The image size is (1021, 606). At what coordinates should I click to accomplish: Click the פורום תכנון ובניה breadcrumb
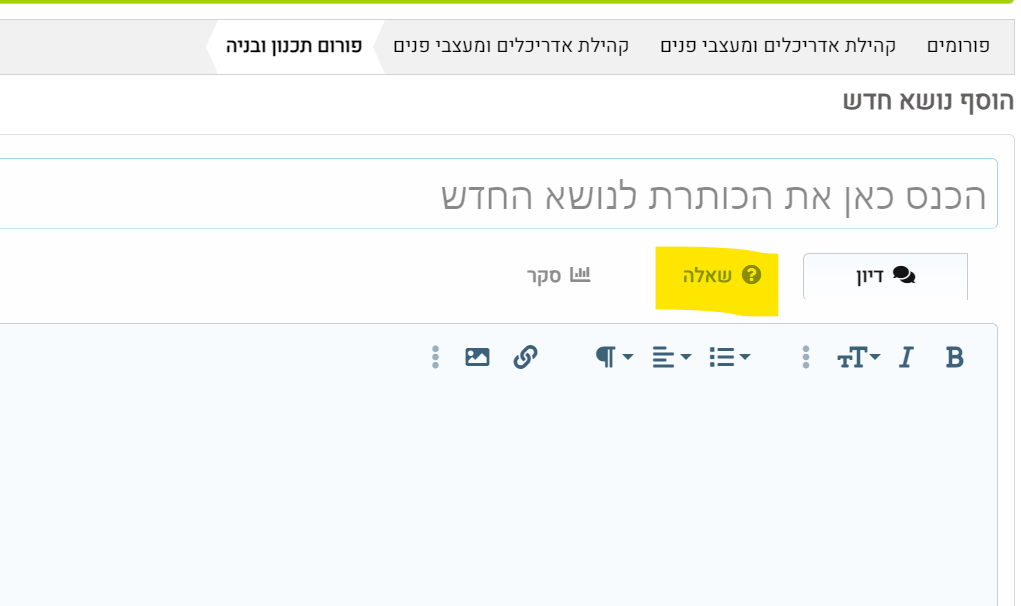[294, 46]
